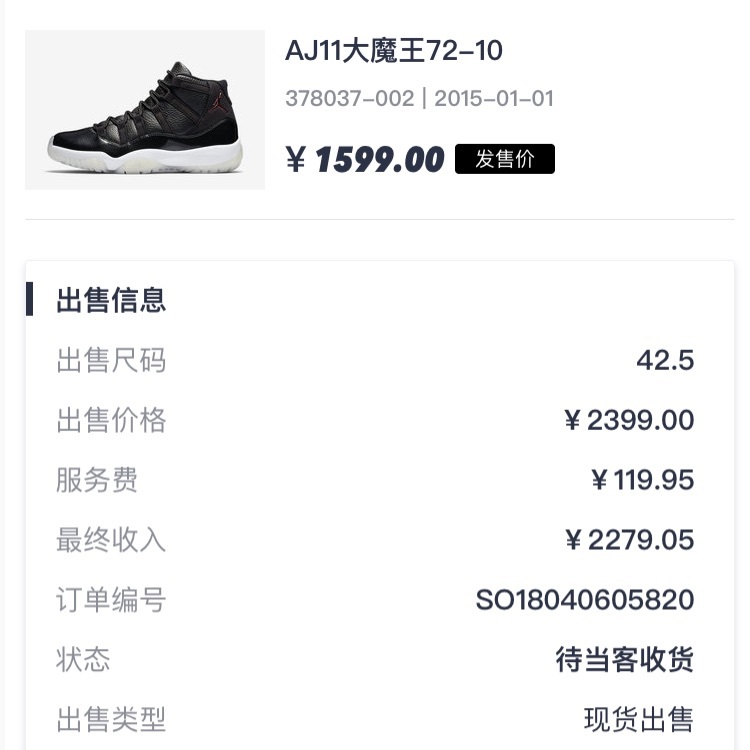Image resolution: width=750 pixels, height=750 pixels.
Task: Tap the product title AJ11大魔王72-10
Action: pyautogui.click(x=394, y=50)
